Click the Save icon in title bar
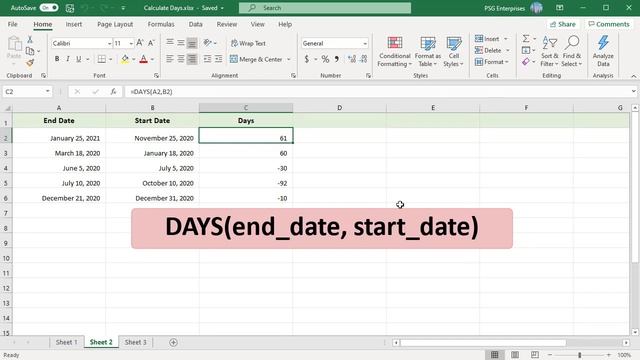640x360 pixels. [x=70, y=8]
